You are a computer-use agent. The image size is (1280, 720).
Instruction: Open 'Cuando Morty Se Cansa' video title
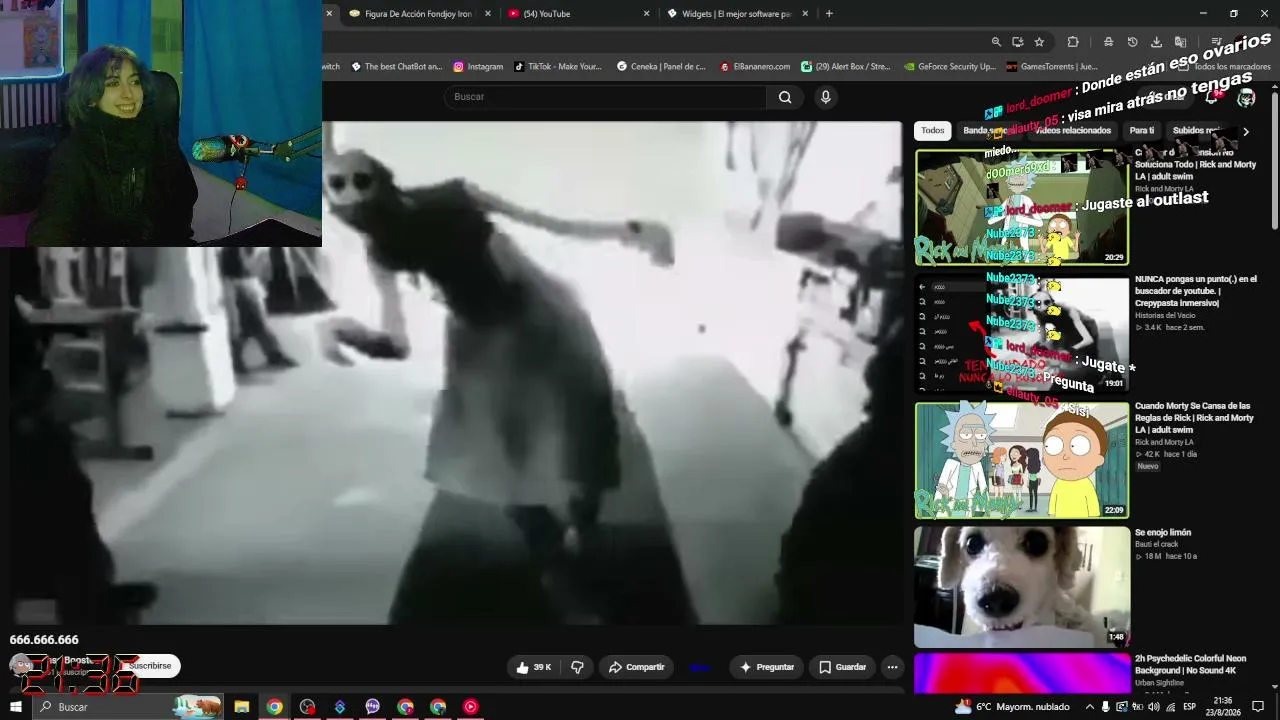tap(1195, 418)
